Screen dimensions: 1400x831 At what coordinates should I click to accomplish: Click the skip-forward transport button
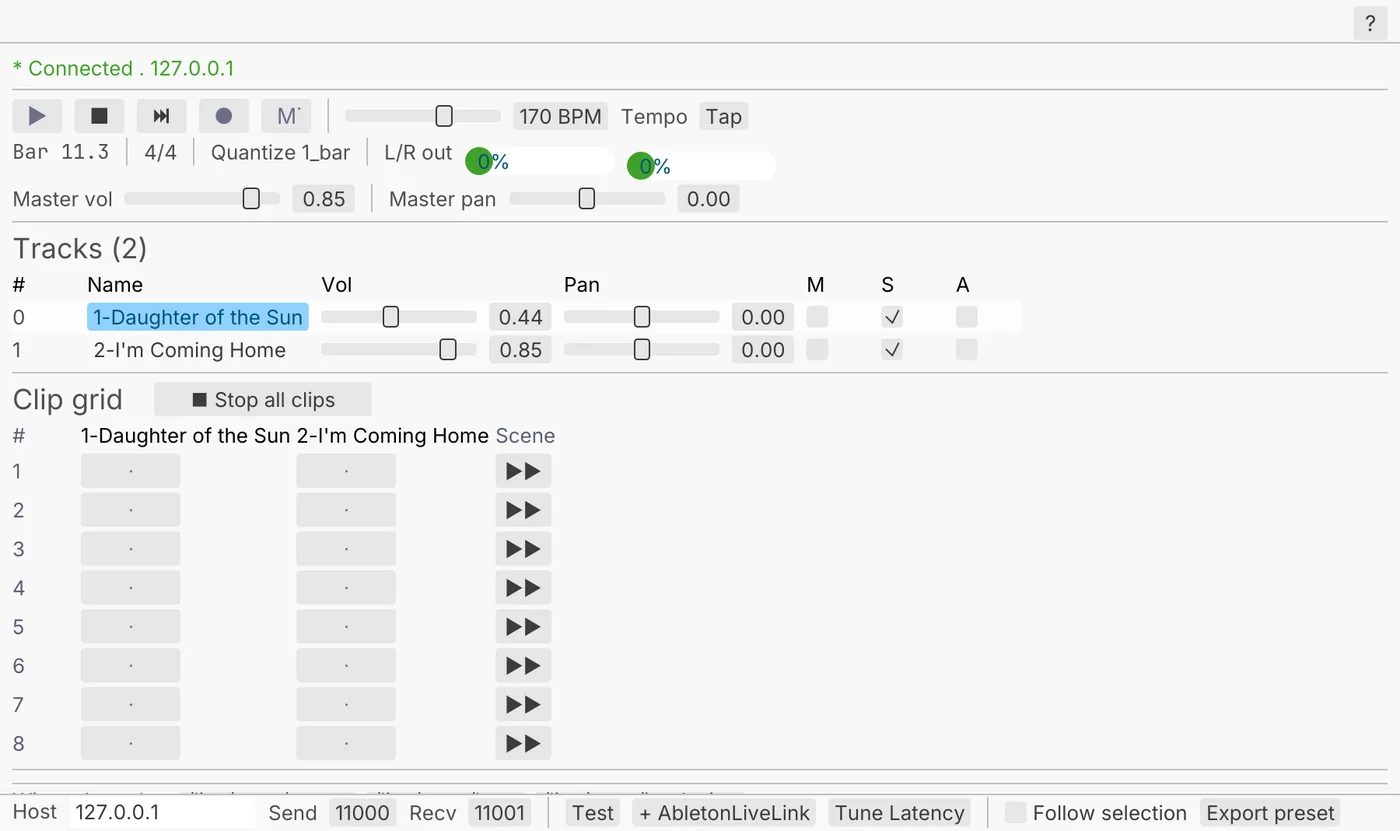coord(161,116)
